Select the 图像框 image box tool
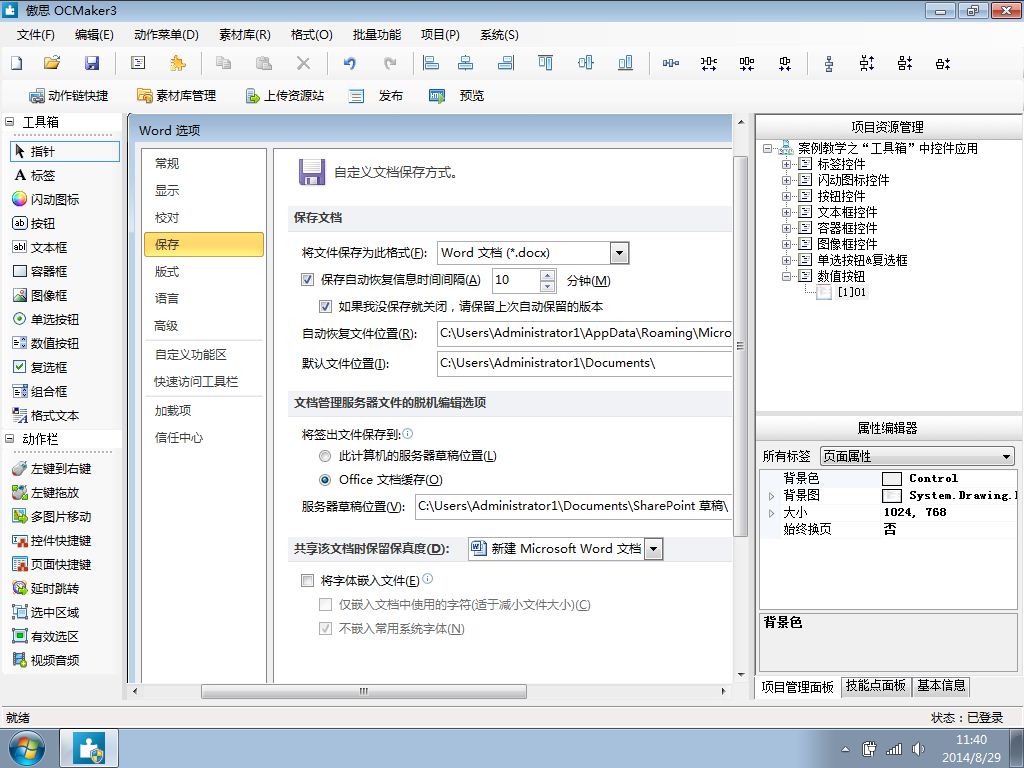The width and height of the screenshot is (1024, 768). pos(40,296)
